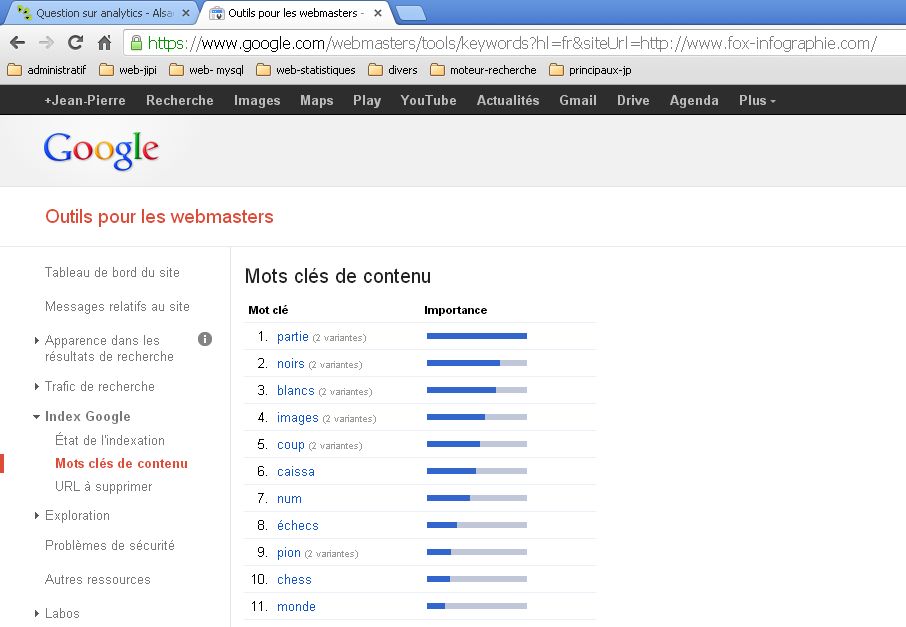Image resolution: width=906 pixels, height=627 pixels.
Task: Open a new browser tab
Action: tap(411, 13)
